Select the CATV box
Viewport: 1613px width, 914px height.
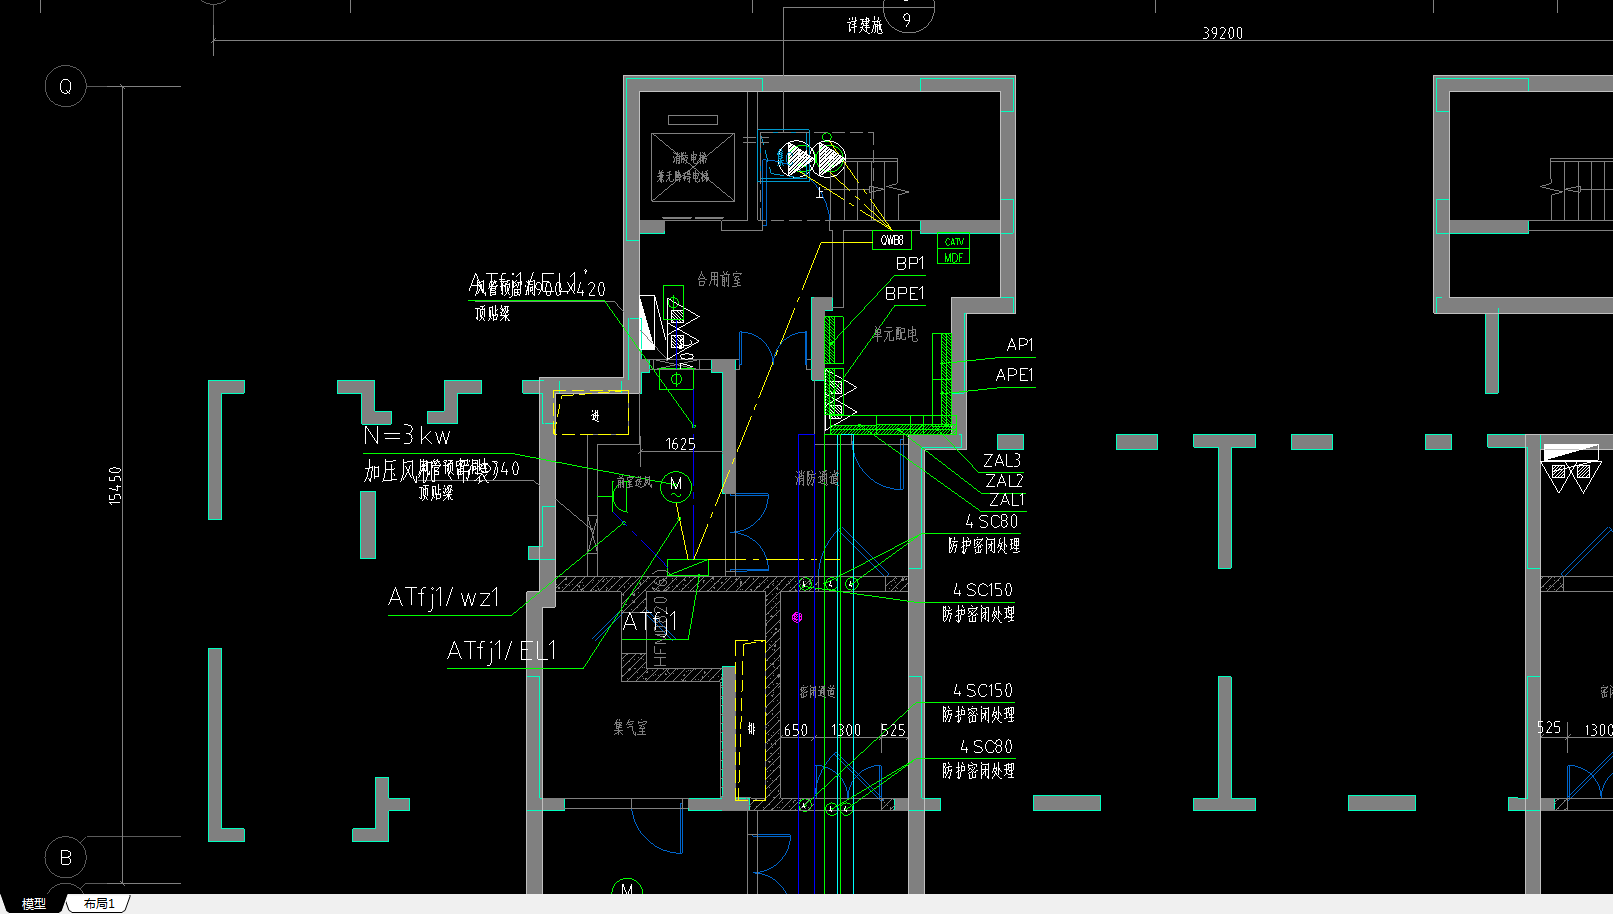(954, 241)
